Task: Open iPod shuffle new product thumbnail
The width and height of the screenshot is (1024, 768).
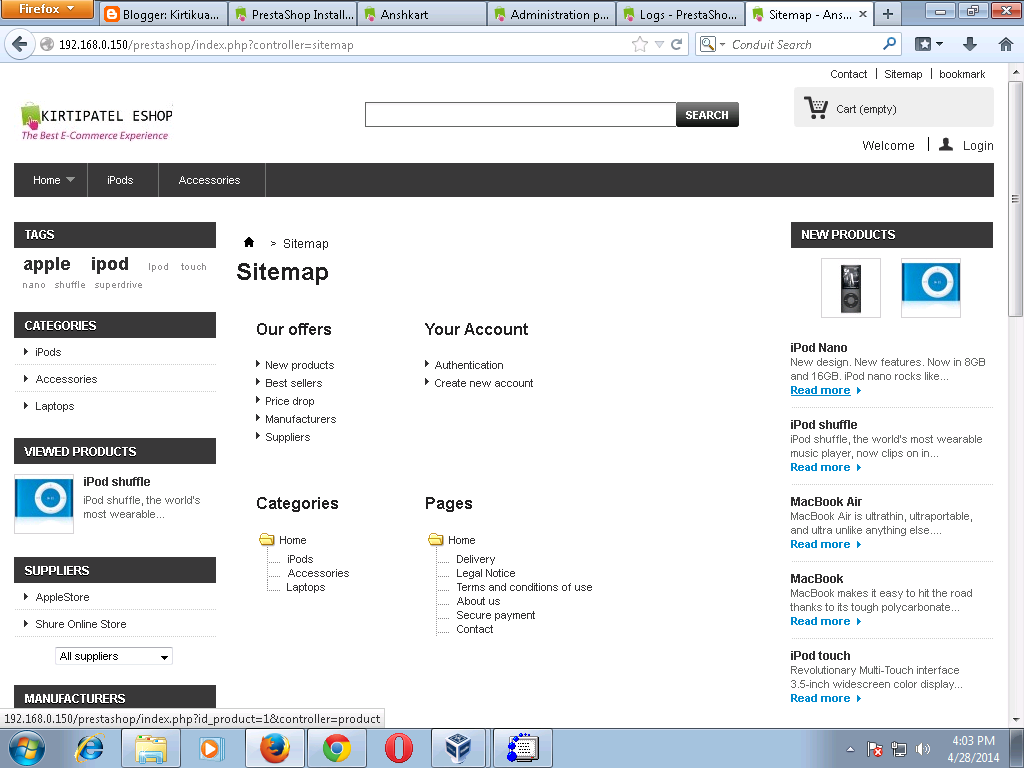Action: 931,288
